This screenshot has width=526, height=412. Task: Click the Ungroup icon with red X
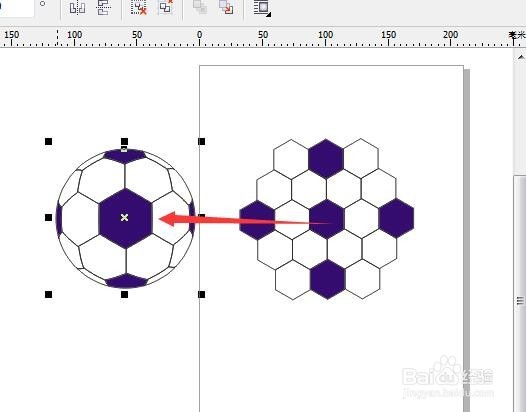(139, 8)
